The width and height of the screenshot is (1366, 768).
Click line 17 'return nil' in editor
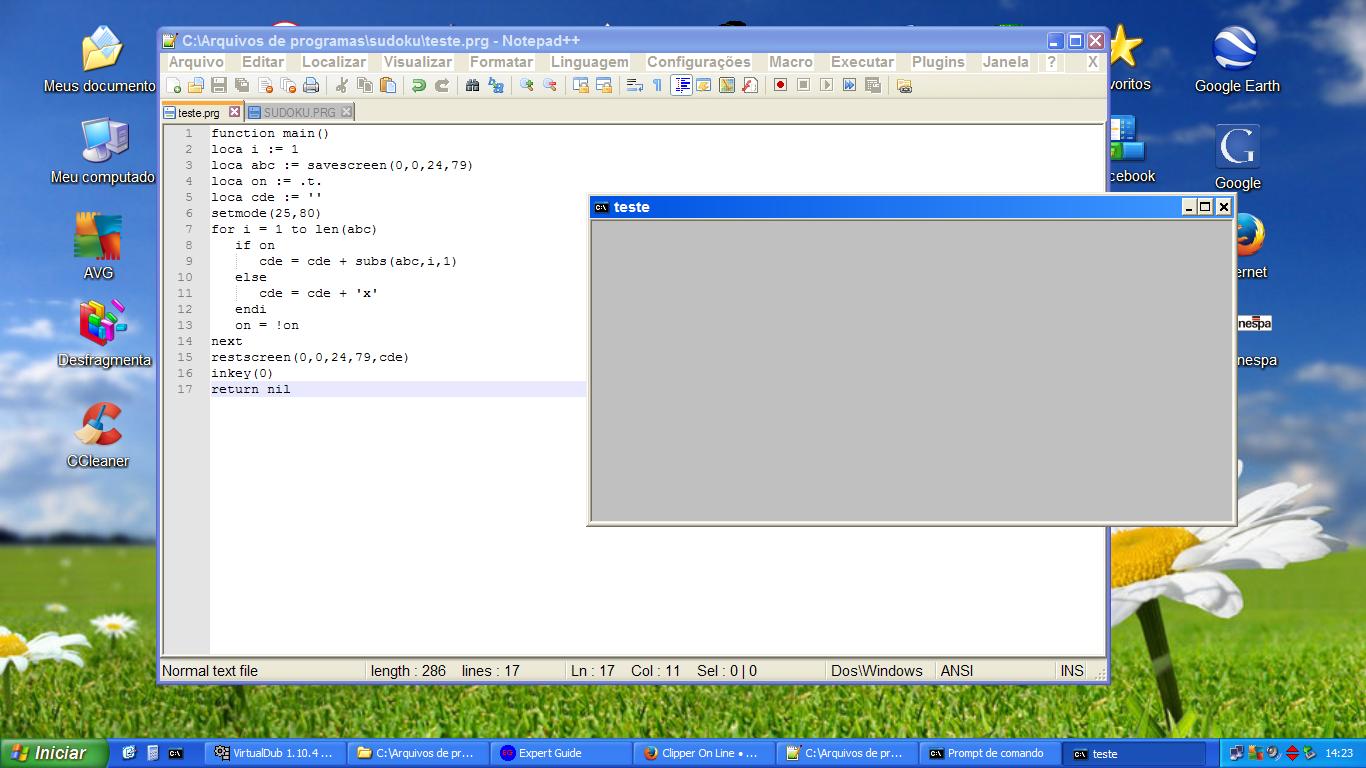click(251, 390)
